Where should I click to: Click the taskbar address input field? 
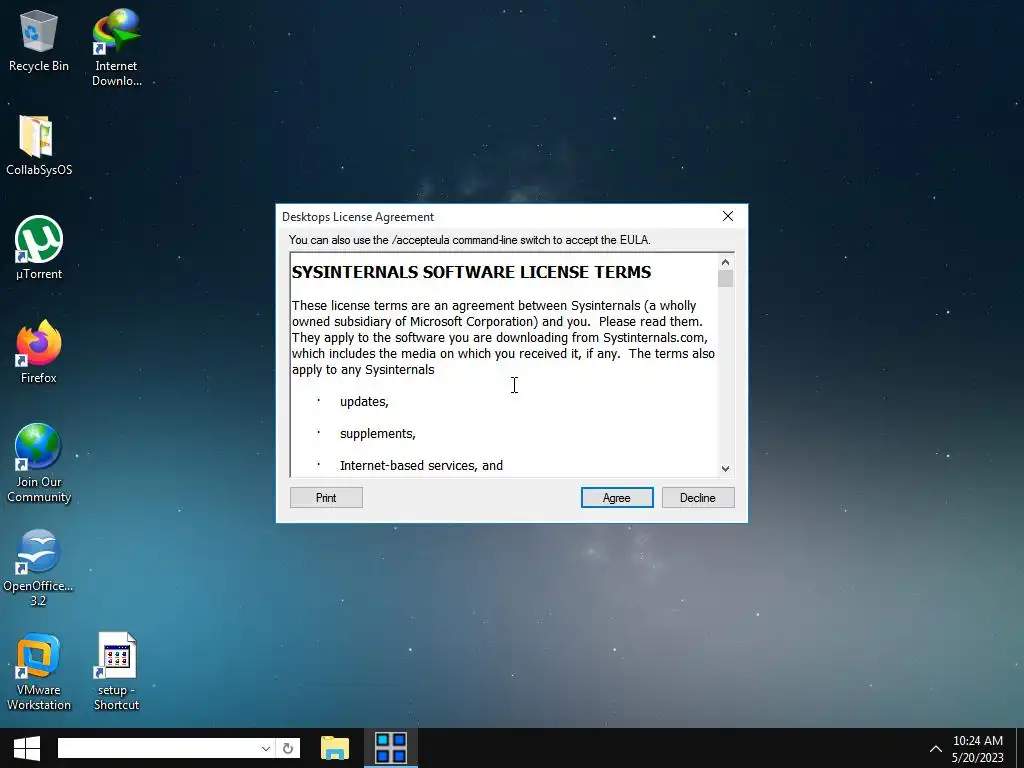tap(157, 748)
